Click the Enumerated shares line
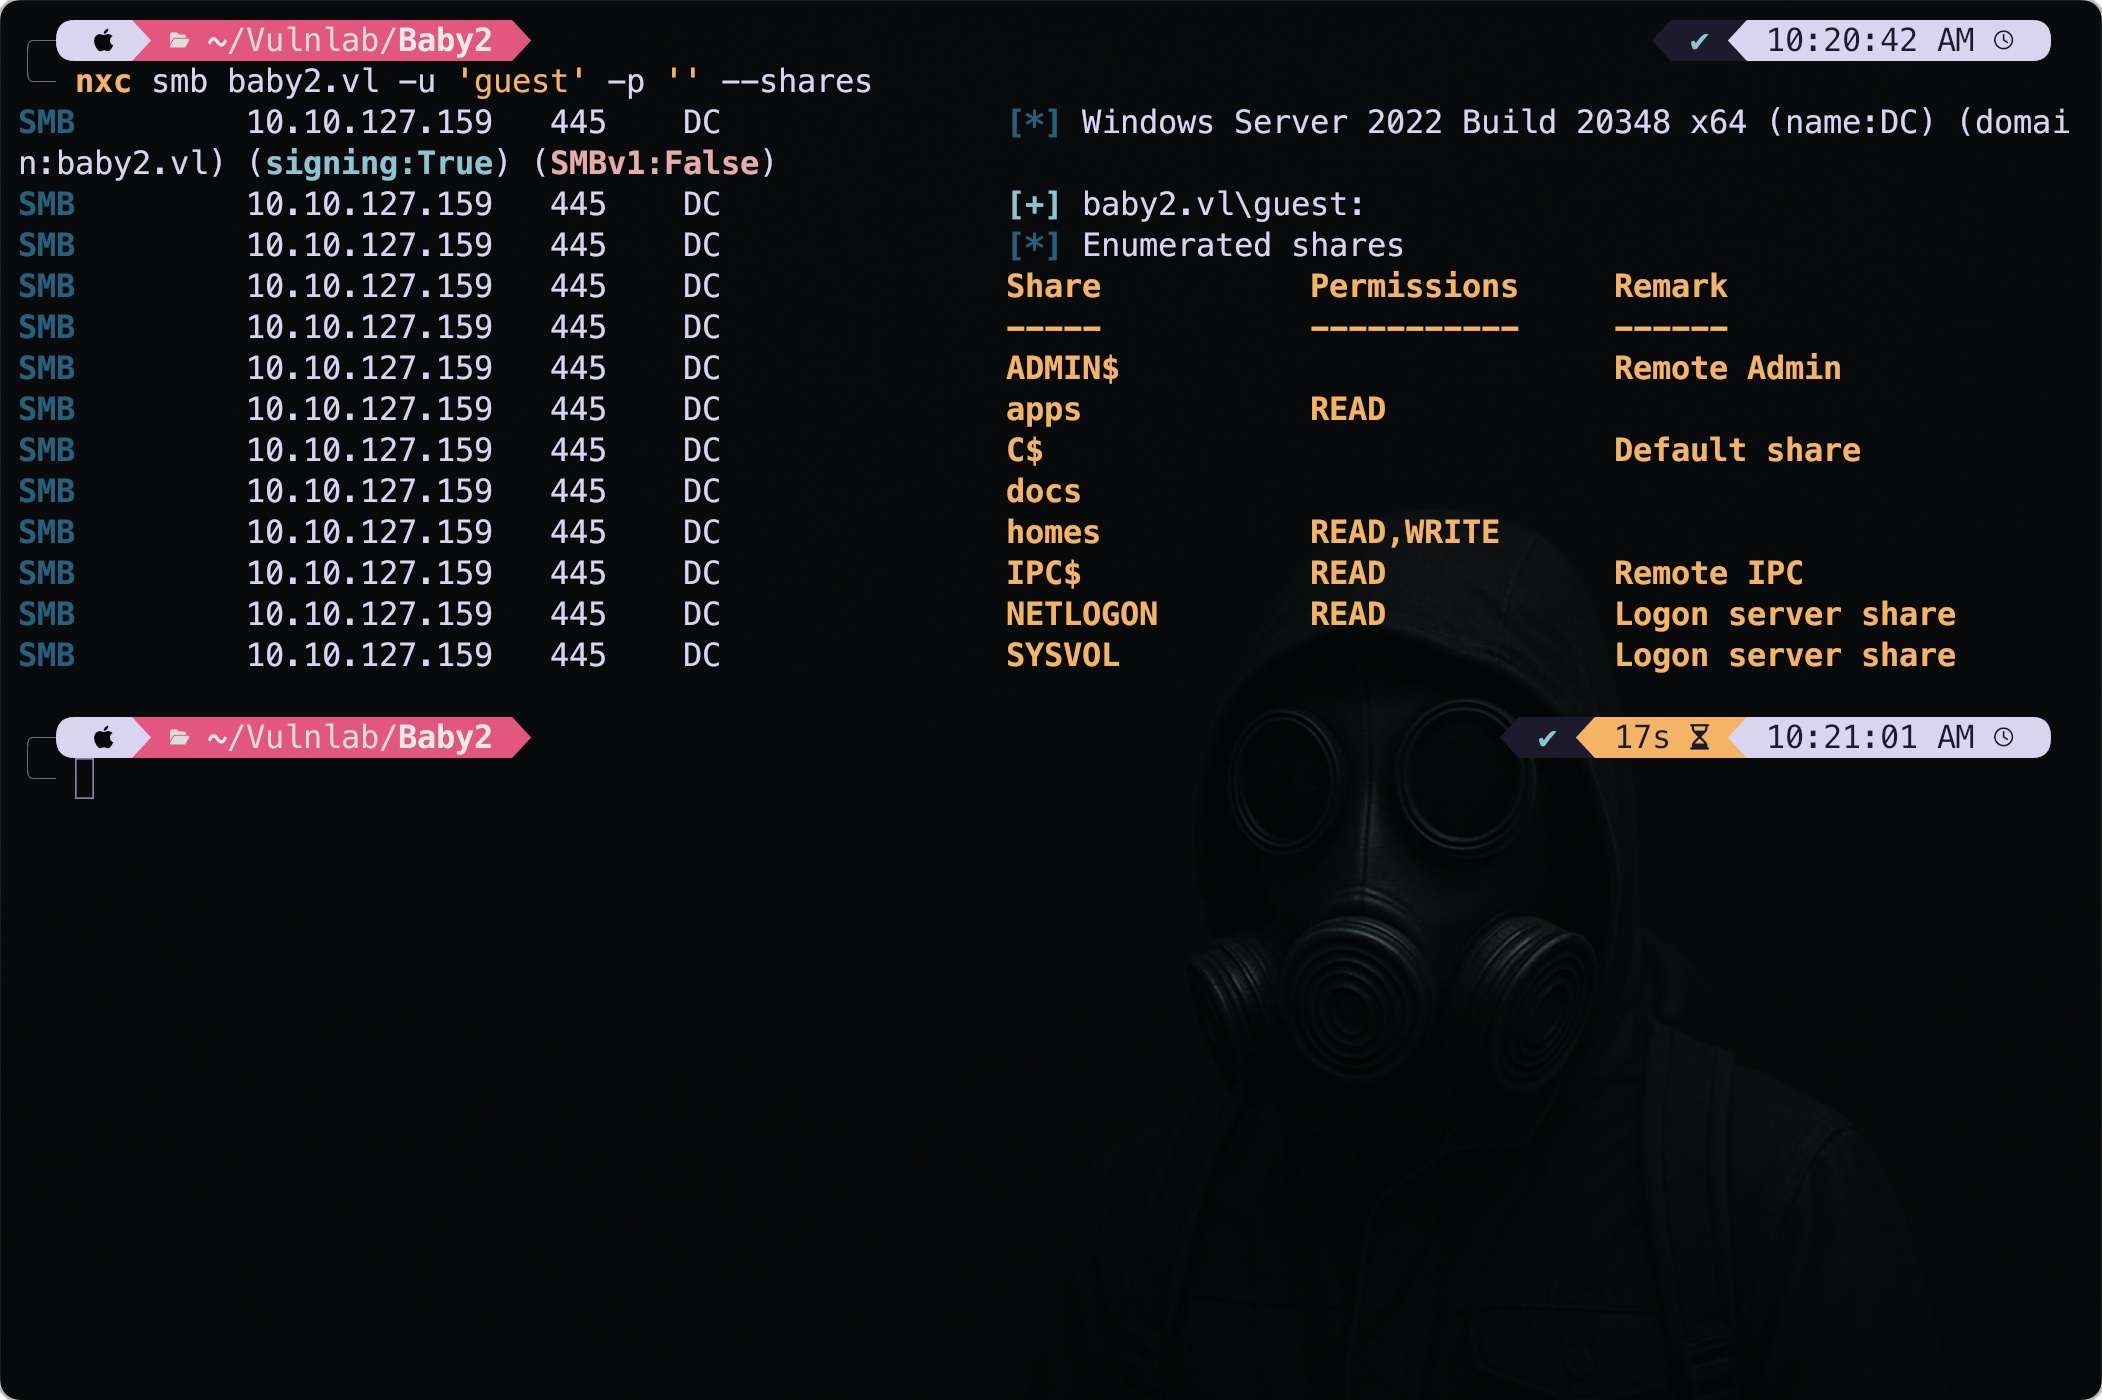The height and width of the screenshot is (1400, 2102). (x=1242, y=245)
